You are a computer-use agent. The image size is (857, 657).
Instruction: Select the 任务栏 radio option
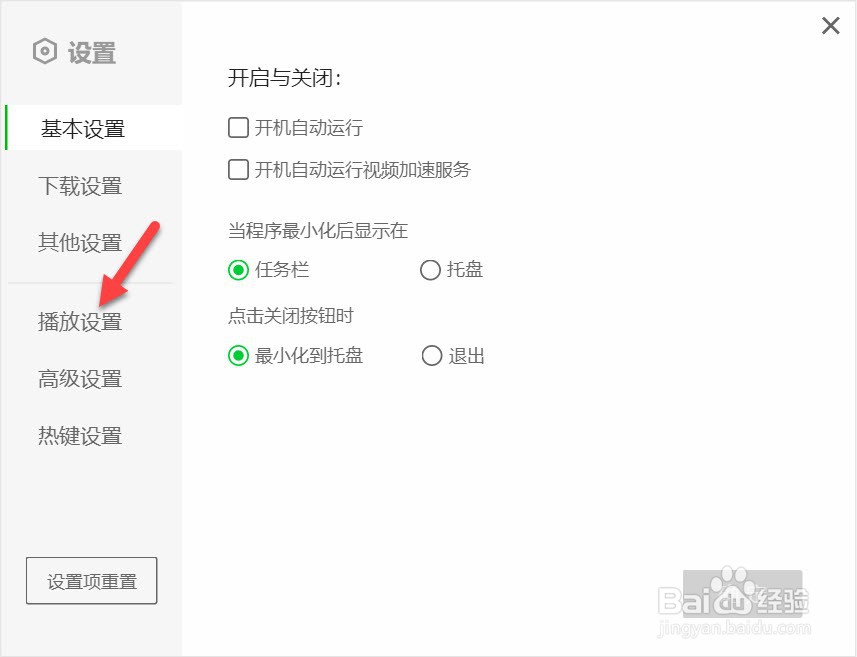(x=238, y=269)
